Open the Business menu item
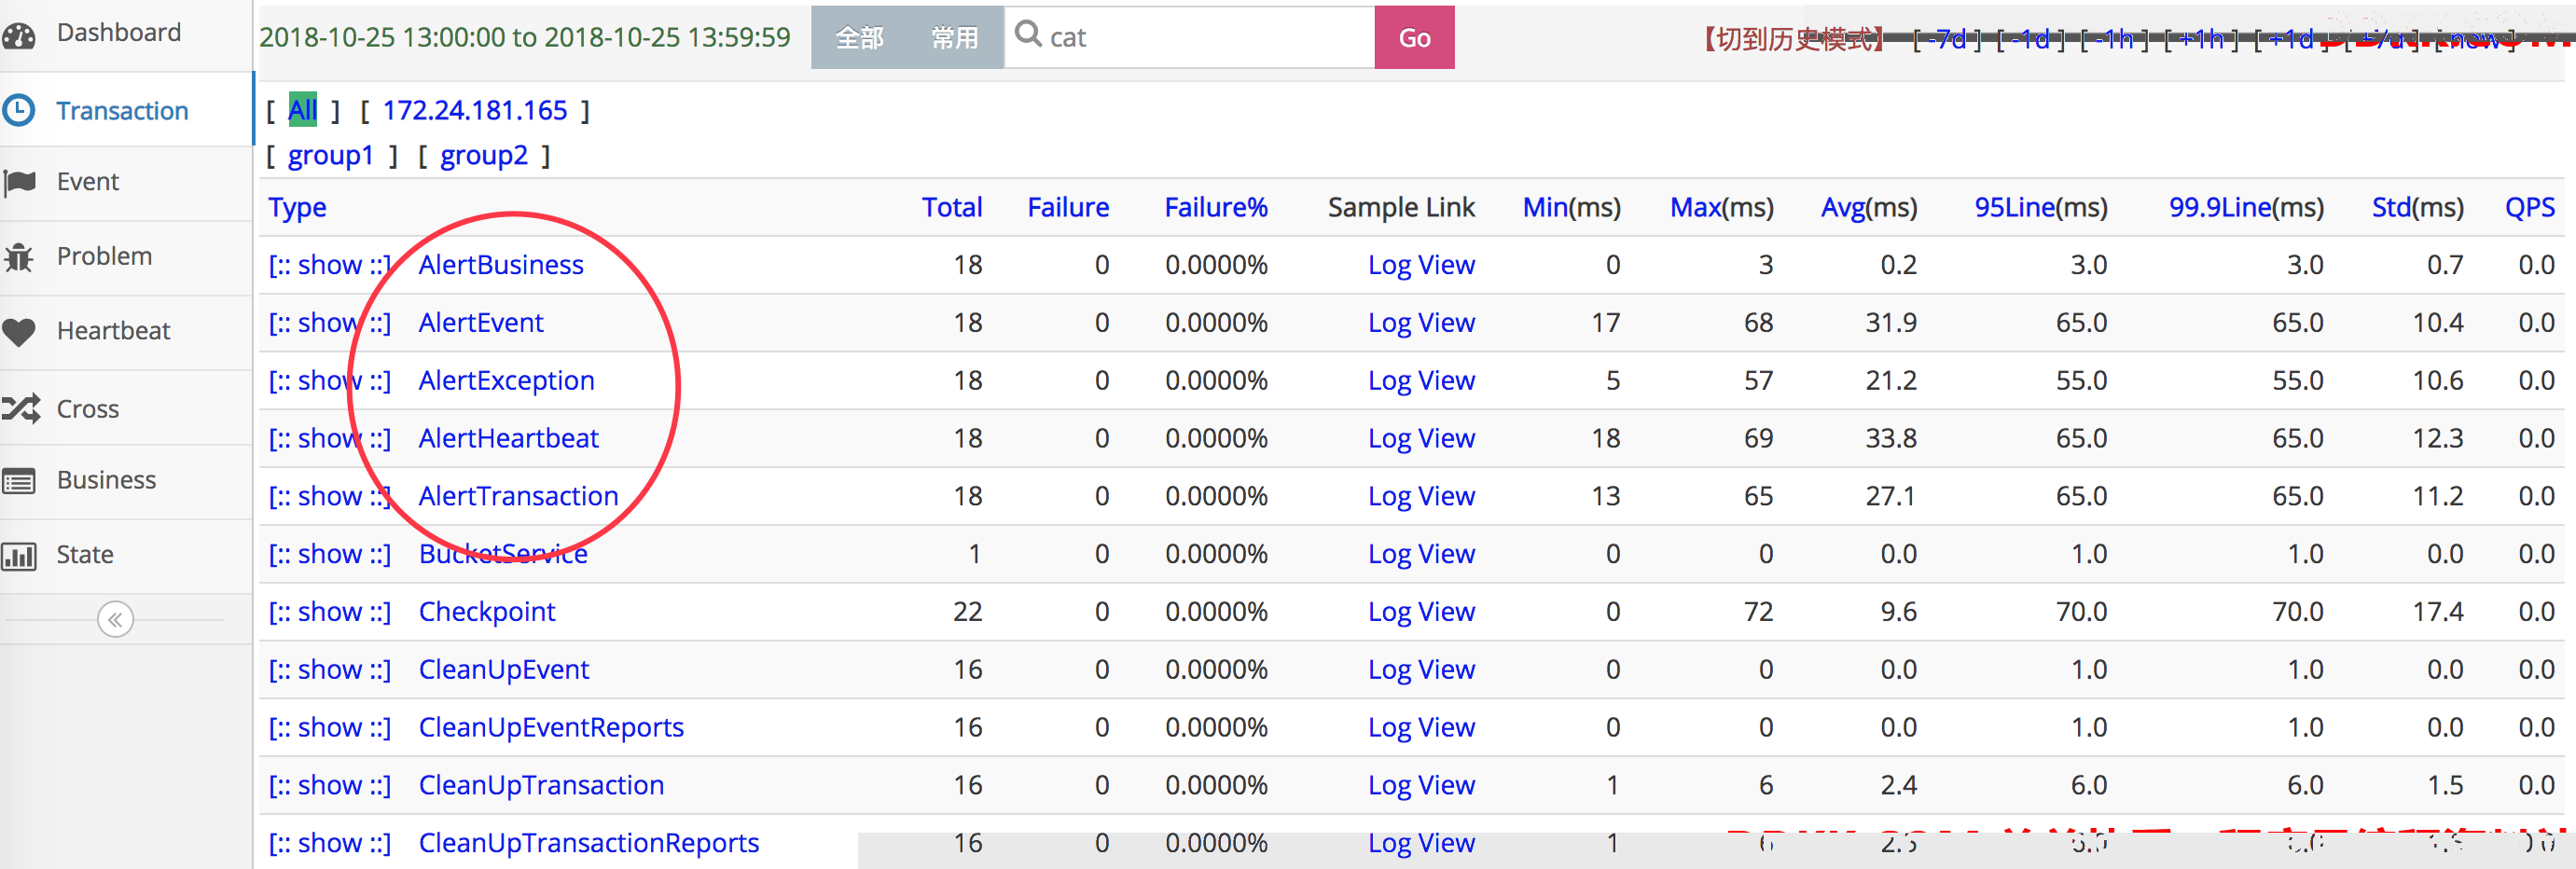 (106, 479)
